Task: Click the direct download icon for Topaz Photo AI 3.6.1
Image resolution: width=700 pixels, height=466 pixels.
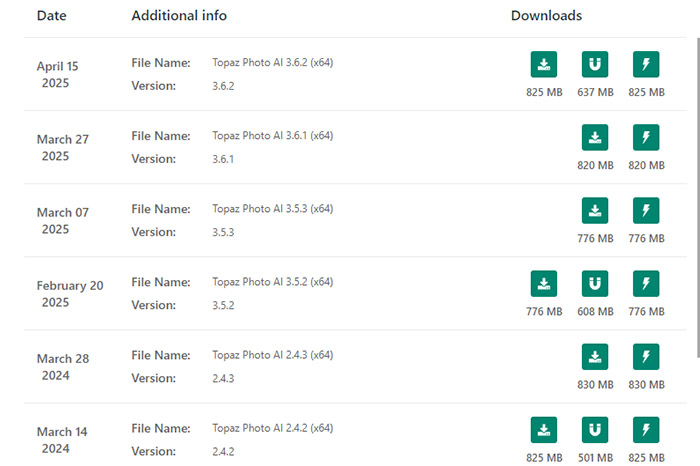Action: click(595, 137)
